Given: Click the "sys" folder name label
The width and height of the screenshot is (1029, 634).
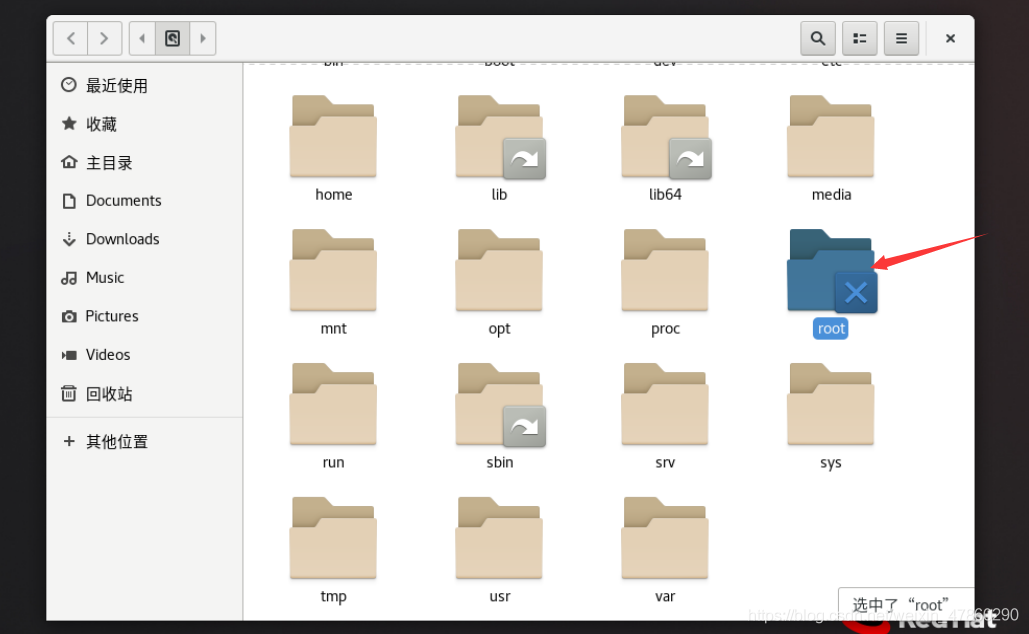Looking at the screenshot, I should pos(831,463).
